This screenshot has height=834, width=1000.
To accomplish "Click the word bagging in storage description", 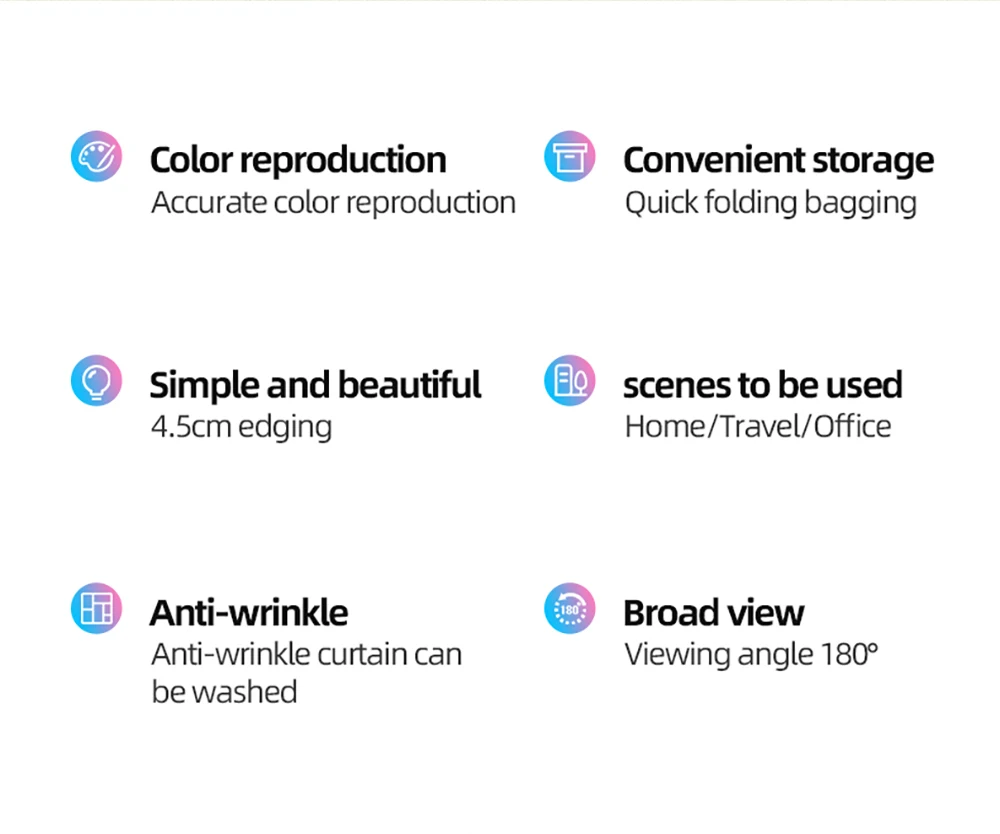I will click(x=860, y=205).
